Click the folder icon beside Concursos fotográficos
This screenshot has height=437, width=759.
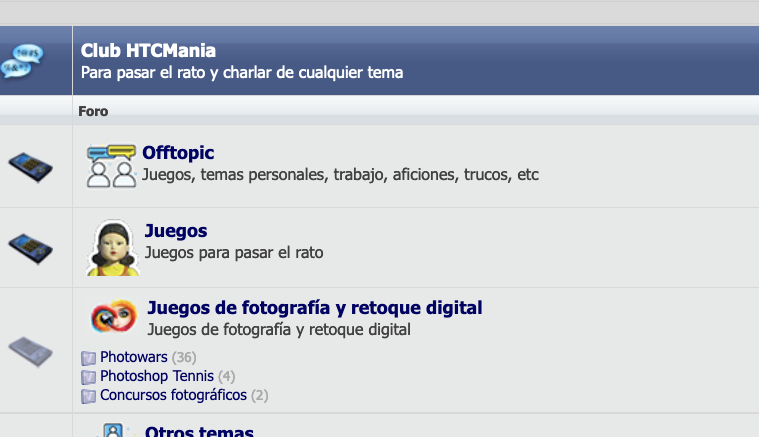pyautogui.click(x=89, y=396)
